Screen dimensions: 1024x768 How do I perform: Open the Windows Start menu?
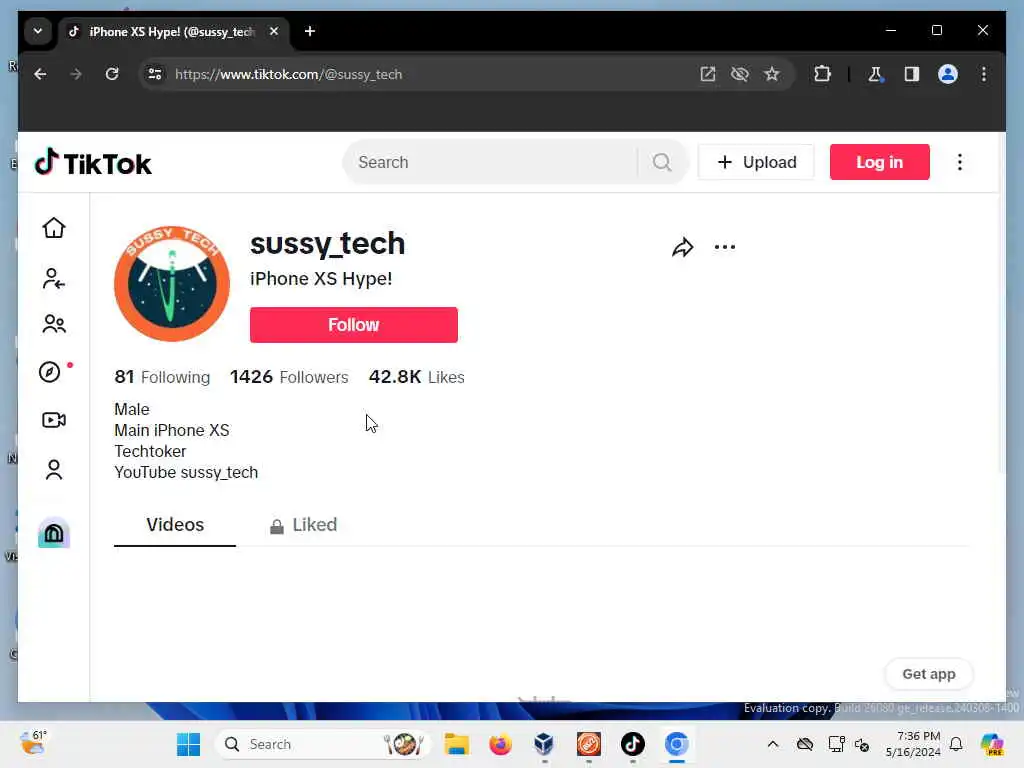point(189,744)
